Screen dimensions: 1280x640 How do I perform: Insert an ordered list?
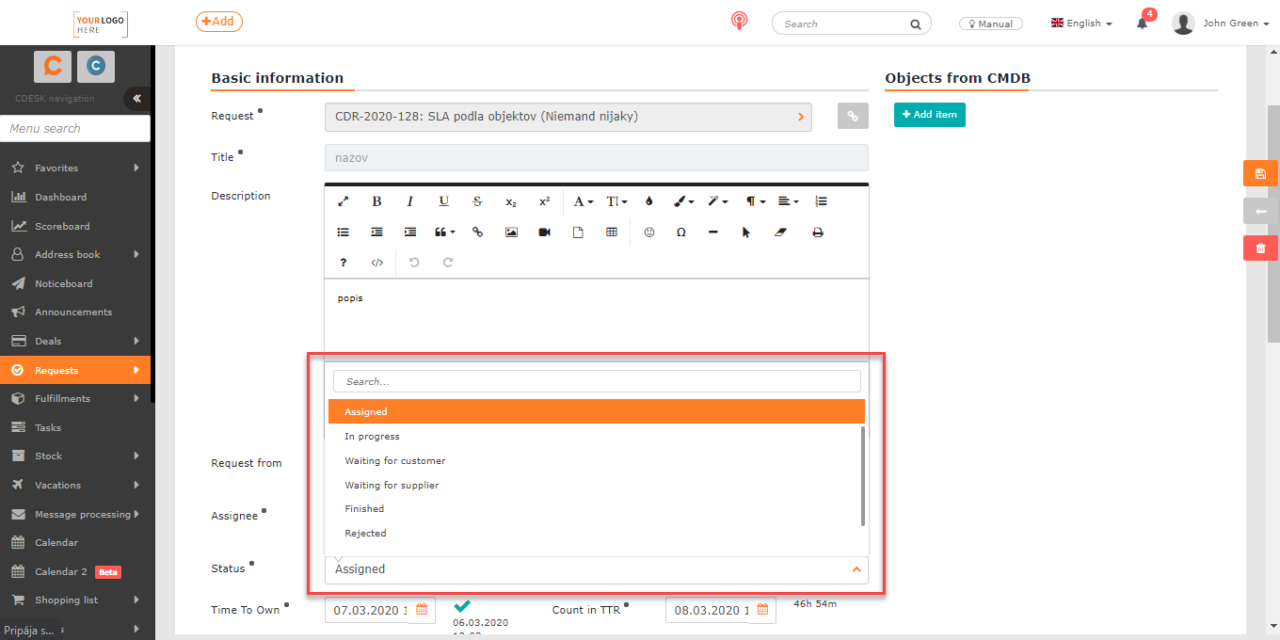pyautogui.click(x=821, y=201)
